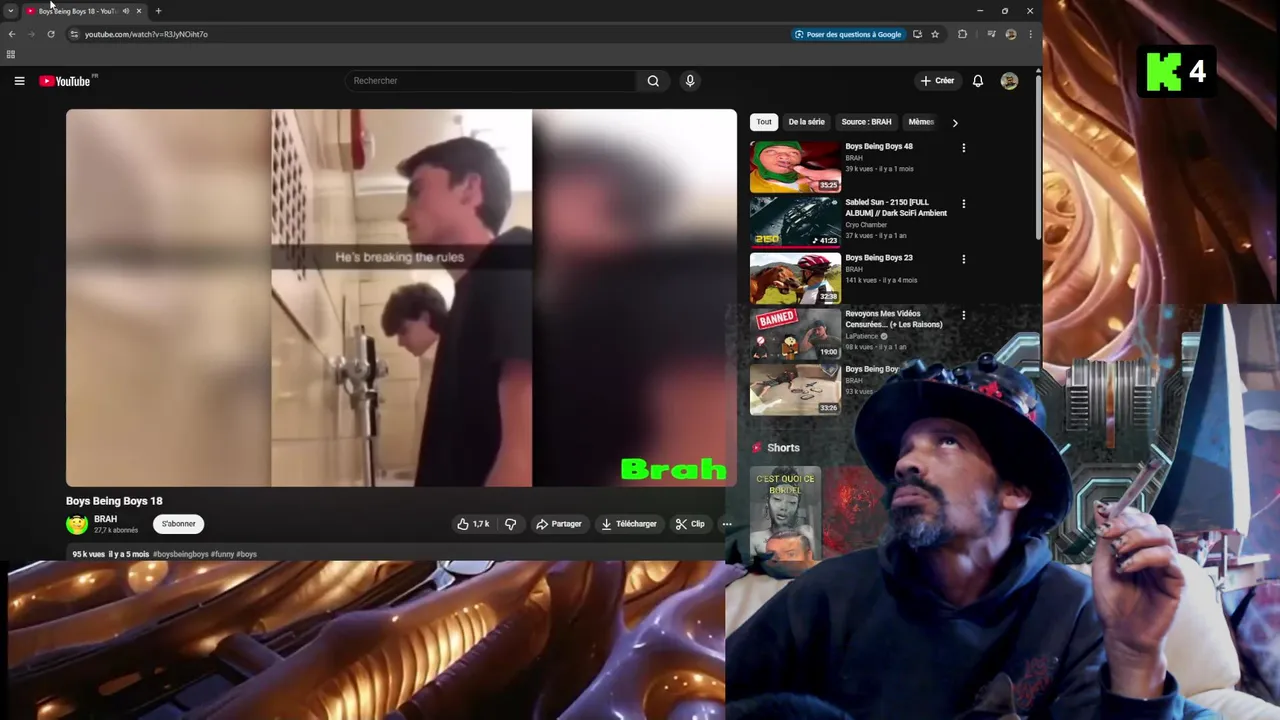Open options for Sabled Sun 2150 video
The height and width of the screenshot is (720, 1280).
click(x=964, y=204)
